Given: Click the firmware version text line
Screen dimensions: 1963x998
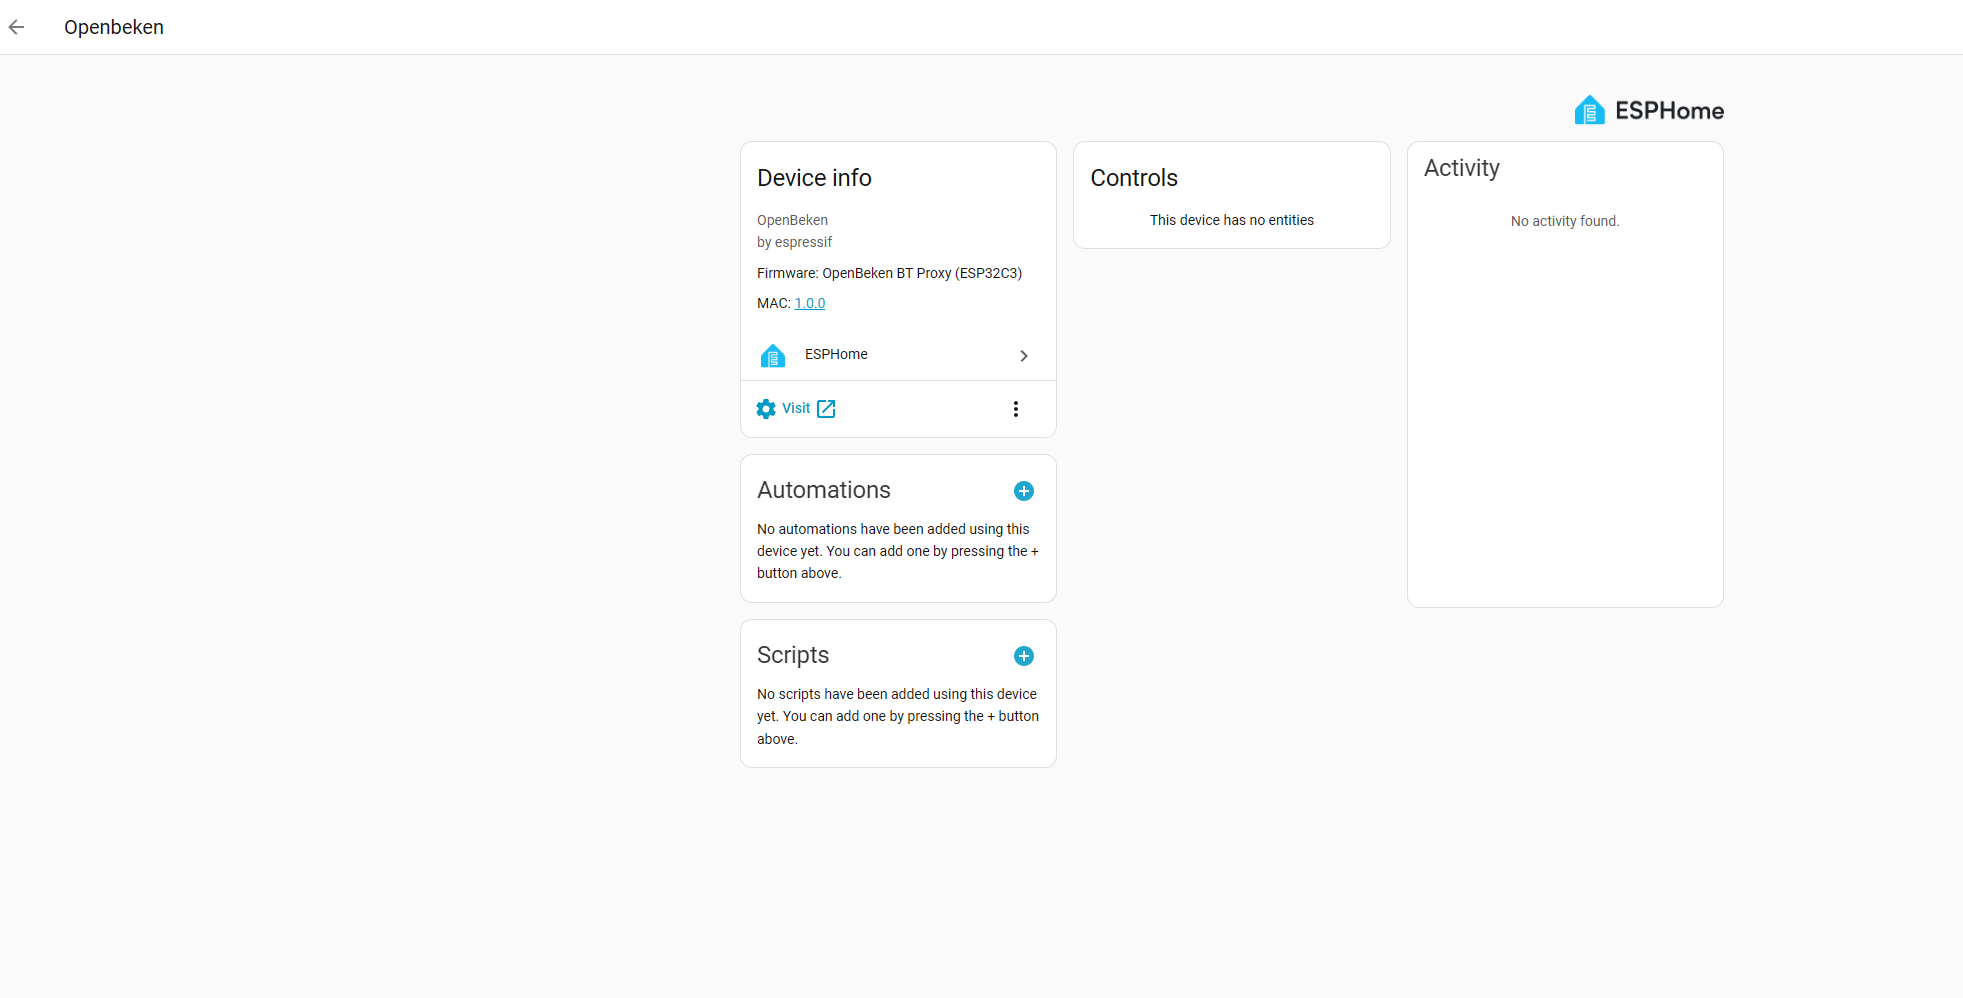Looking at the screenshot, I should click(x=889, y=273).
